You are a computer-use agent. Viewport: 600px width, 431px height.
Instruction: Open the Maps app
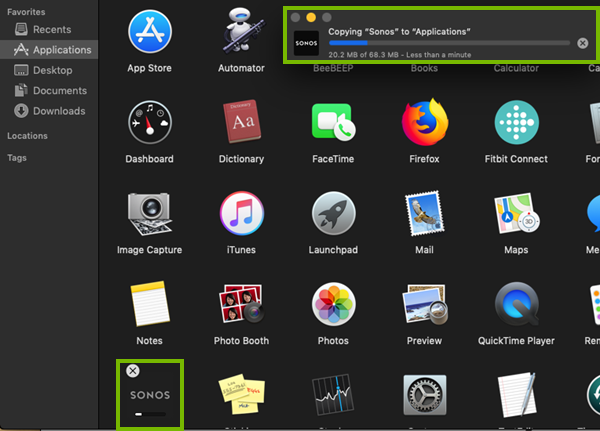517,213
